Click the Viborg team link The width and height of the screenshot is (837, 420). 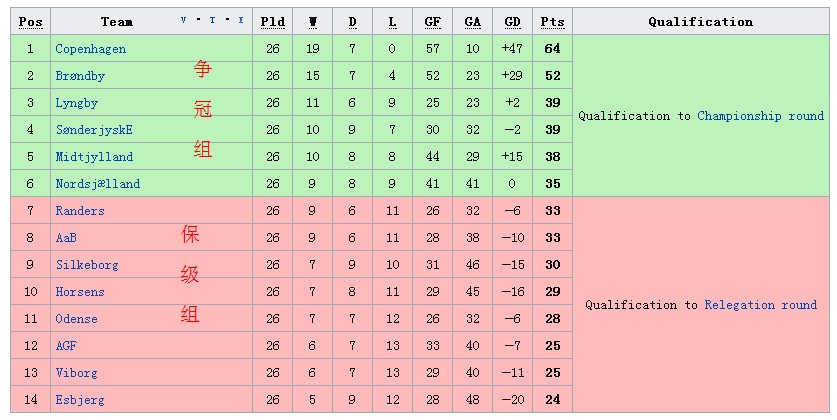77,373
